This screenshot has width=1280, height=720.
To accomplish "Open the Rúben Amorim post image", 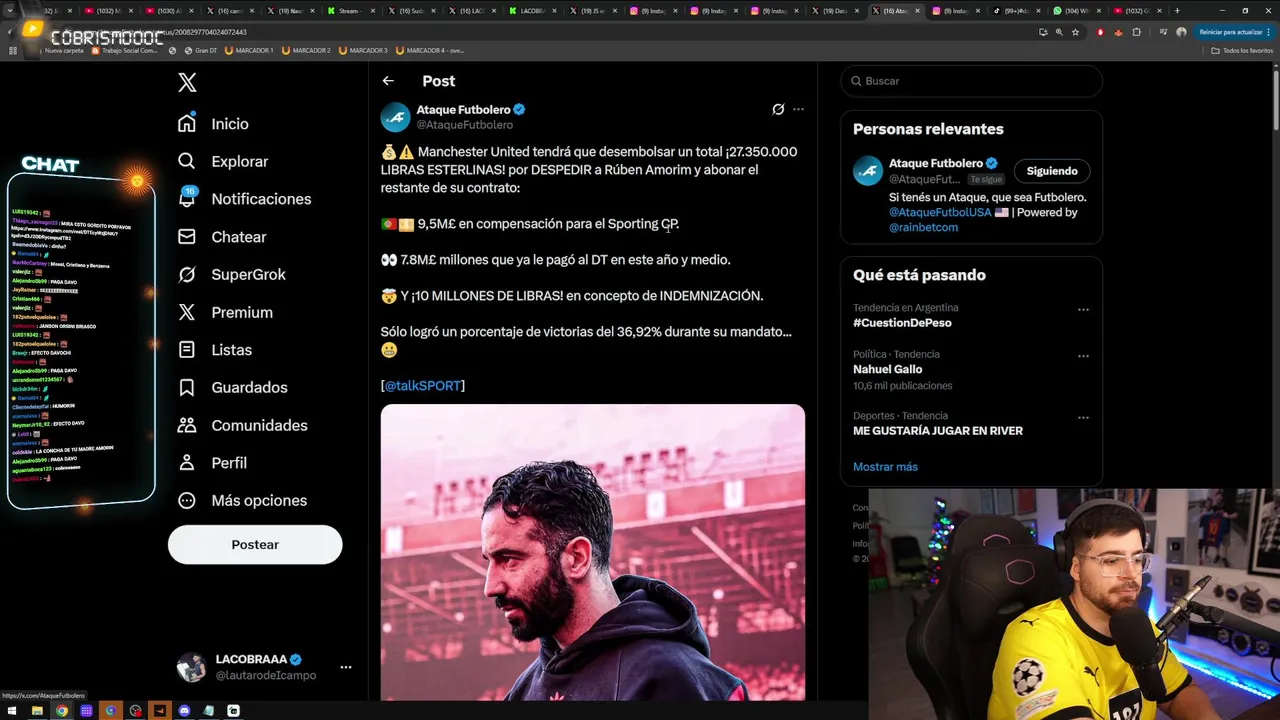I will coord(593,552).
